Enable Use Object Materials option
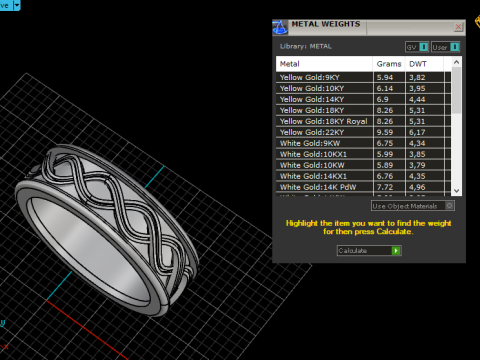This screenshot has width=480, height=360. pyautogui.click(x=413, y=206)
